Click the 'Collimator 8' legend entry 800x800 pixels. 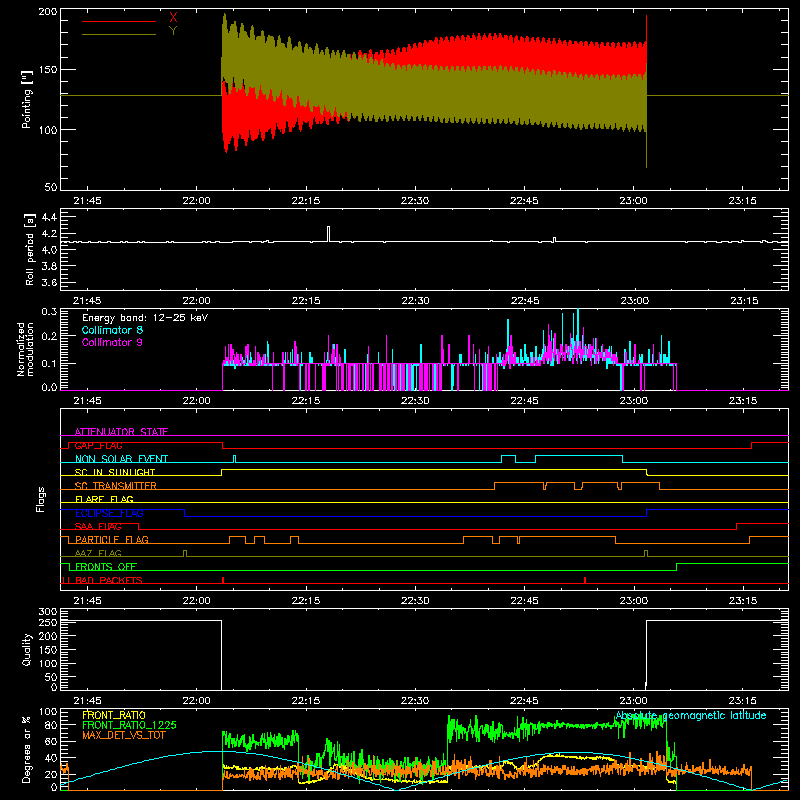[112, 330]
